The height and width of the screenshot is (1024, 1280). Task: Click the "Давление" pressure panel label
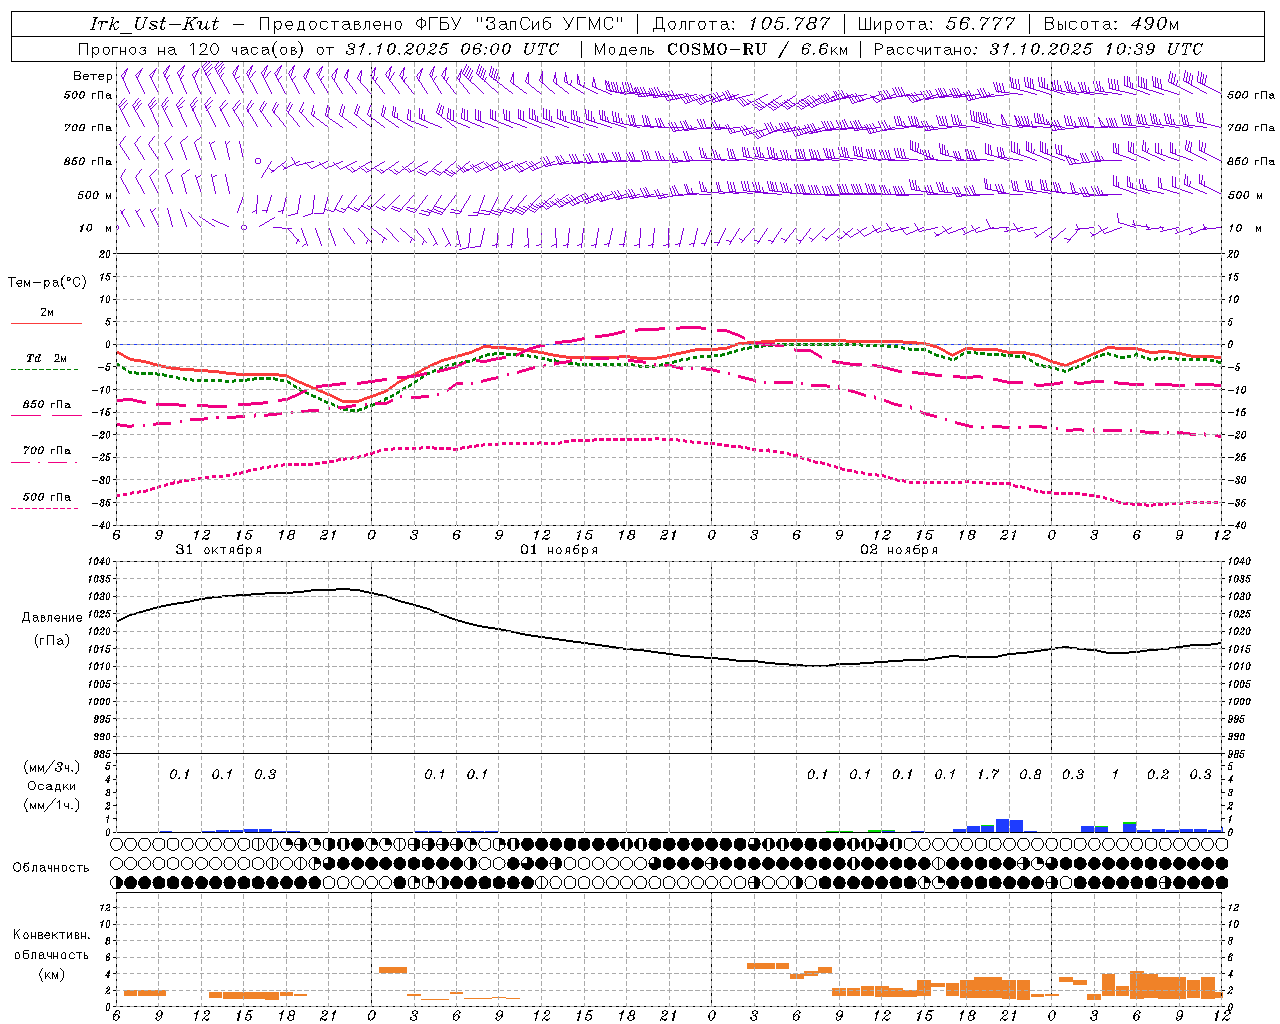coord(52,618)
